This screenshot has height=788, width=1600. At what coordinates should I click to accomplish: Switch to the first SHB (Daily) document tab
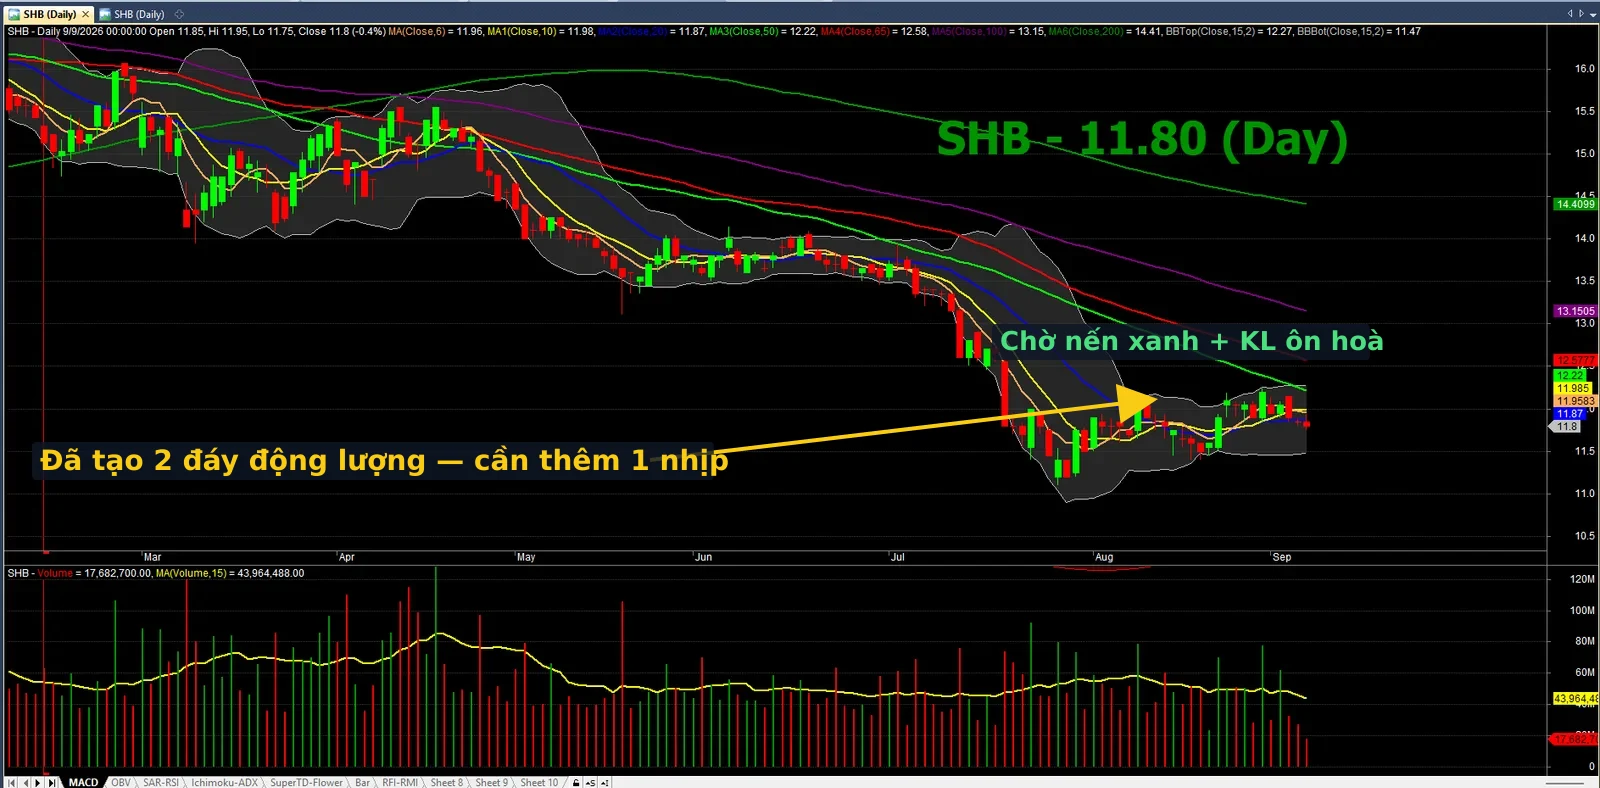(48, 14)
